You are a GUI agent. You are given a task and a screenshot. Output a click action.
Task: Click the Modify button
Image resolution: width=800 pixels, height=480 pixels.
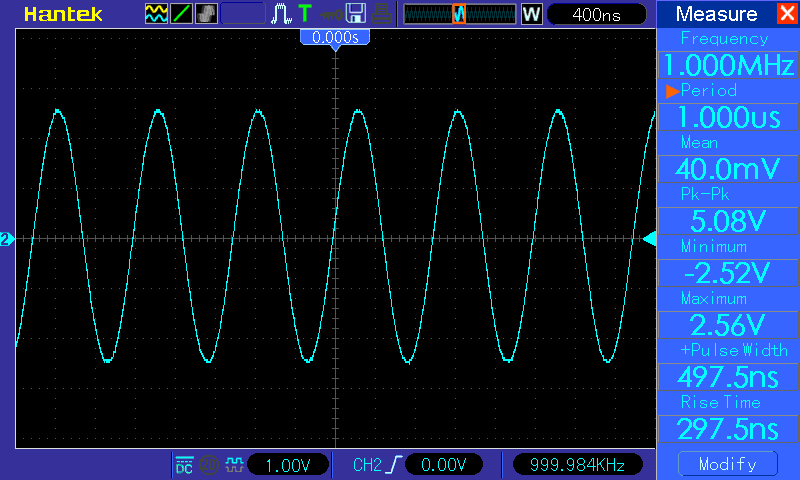click(x=728, y=464)
